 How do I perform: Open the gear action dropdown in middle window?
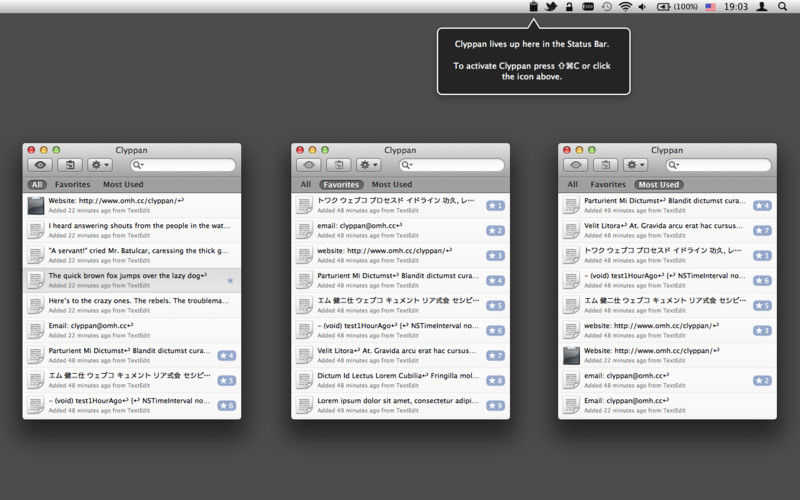[x=368, y=165]
